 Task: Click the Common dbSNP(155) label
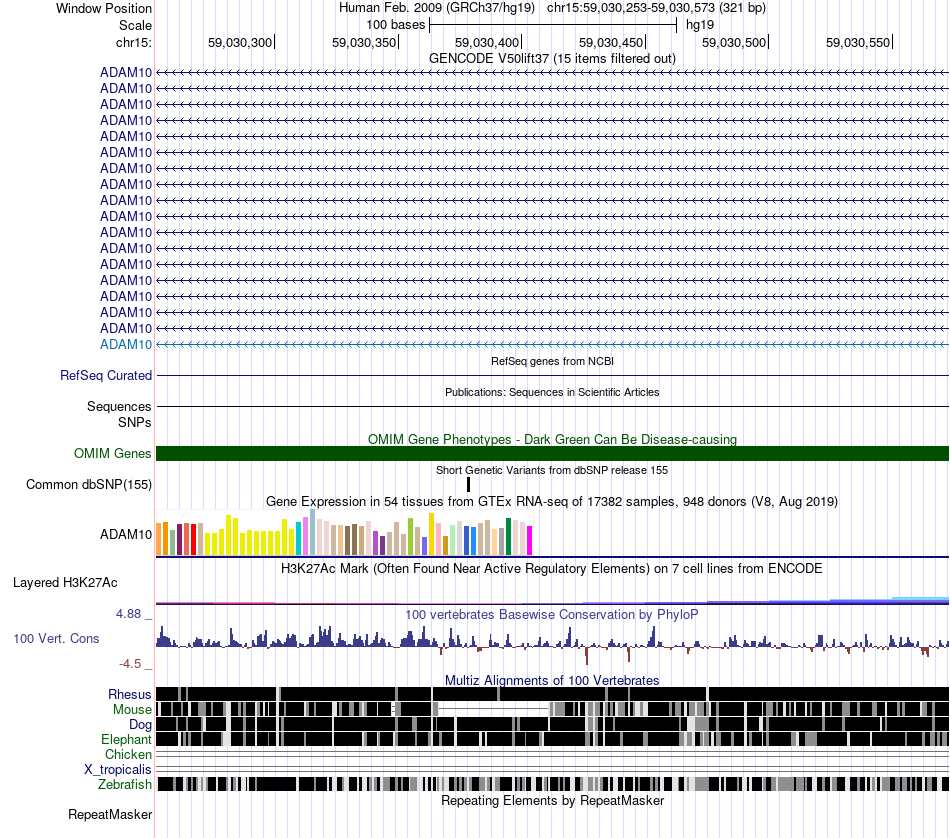(x=89, y=485)
